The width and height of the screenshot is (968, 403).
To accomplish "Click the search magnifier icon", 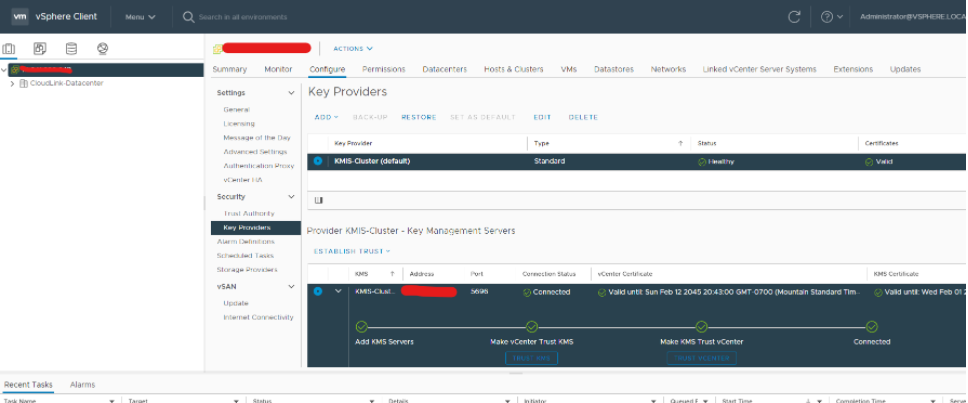I will pyautogui.click(x=188, y=17).
